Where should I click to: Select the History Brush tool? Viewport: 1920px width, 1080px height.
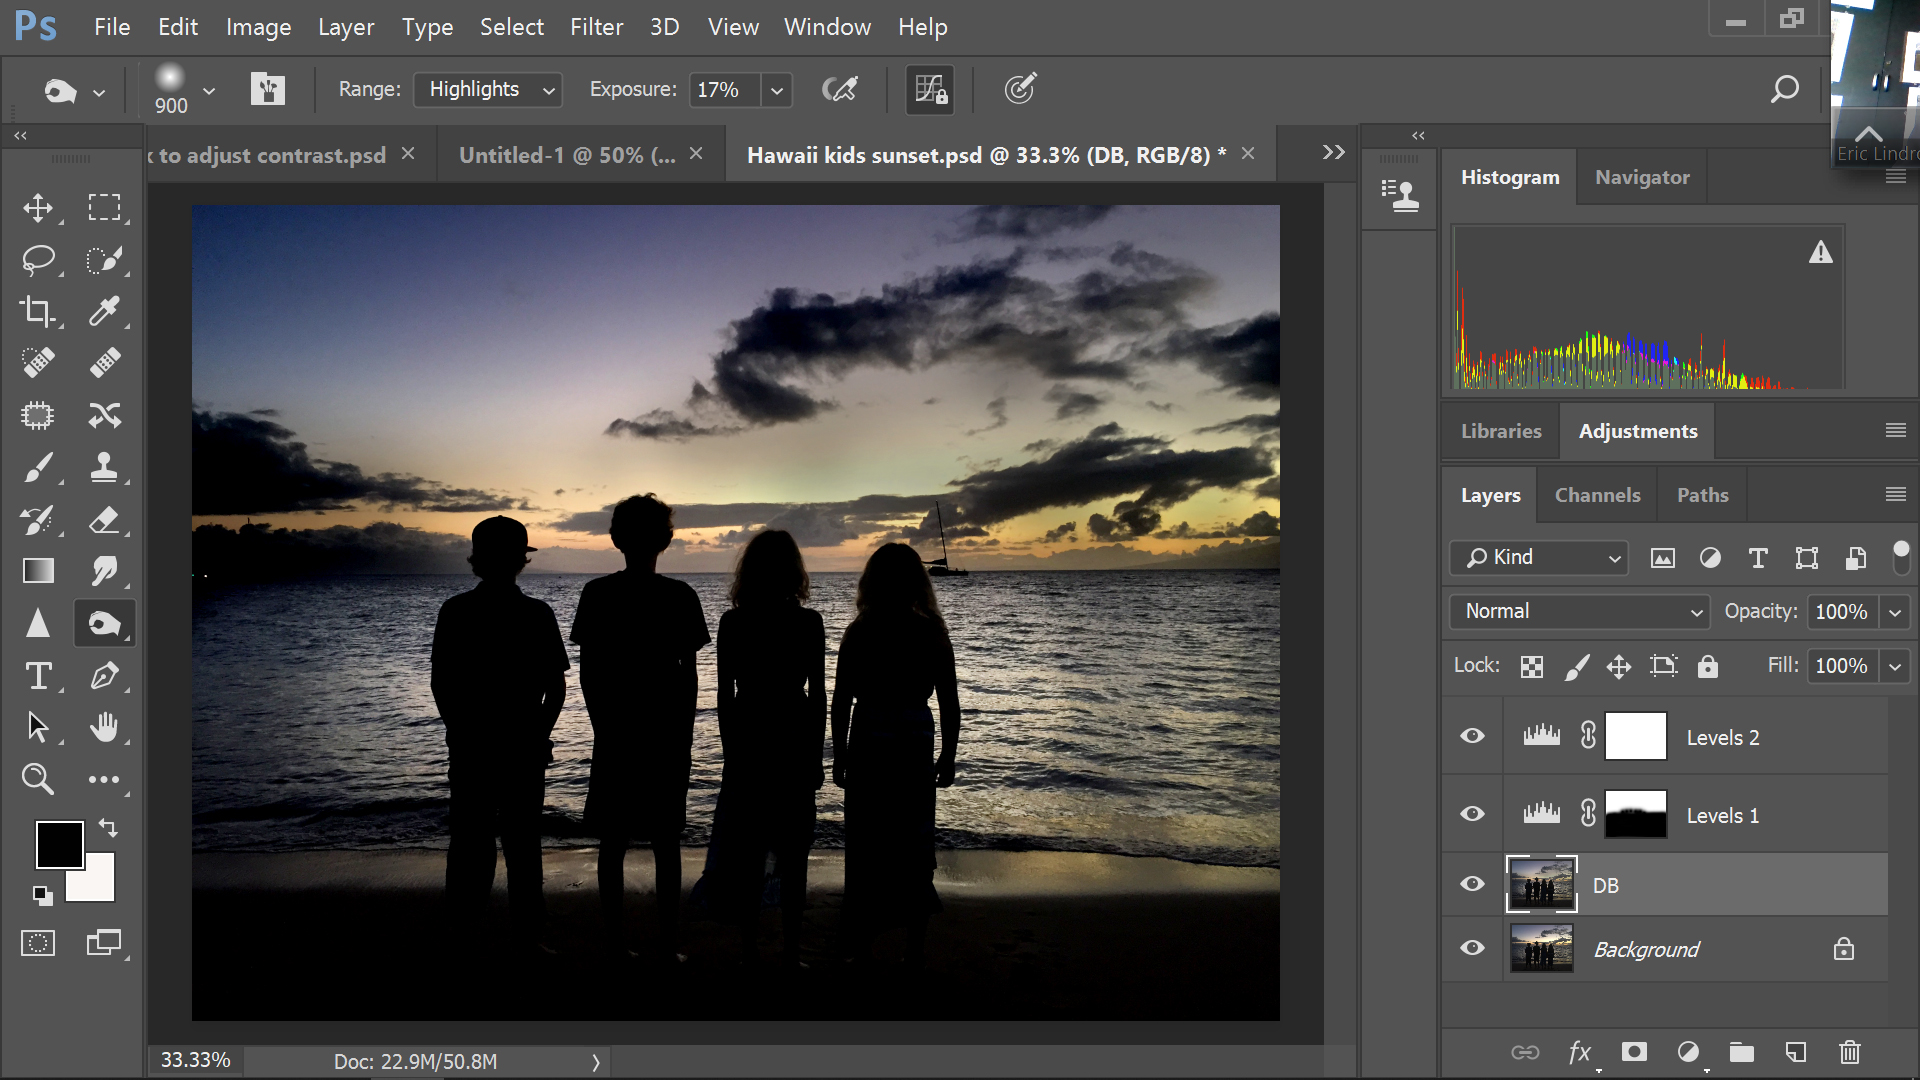coord(38,520)
